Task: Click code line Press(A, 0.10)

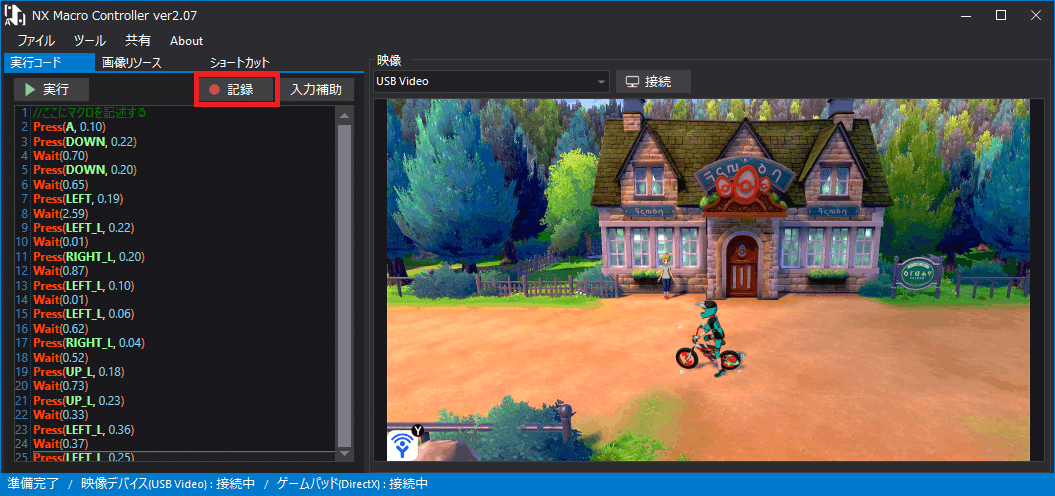Action: (70, 127)
